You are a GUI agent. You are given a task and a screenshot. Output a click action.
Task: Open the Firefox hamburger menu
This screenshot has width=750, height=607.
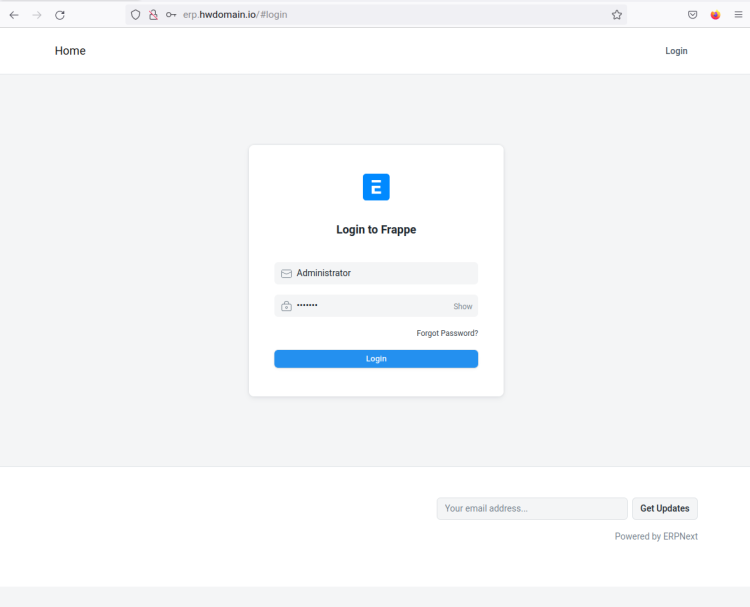738,15
